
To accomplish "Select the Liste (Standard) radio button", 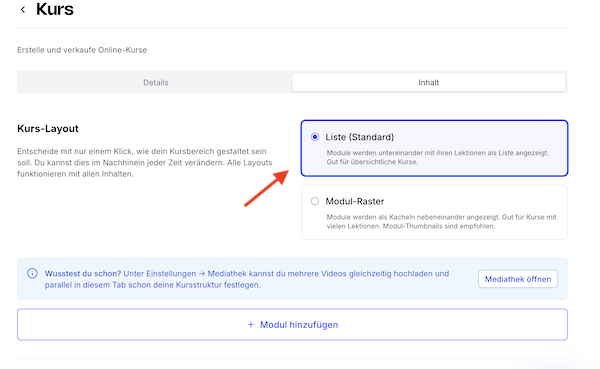I will (315, 137).
